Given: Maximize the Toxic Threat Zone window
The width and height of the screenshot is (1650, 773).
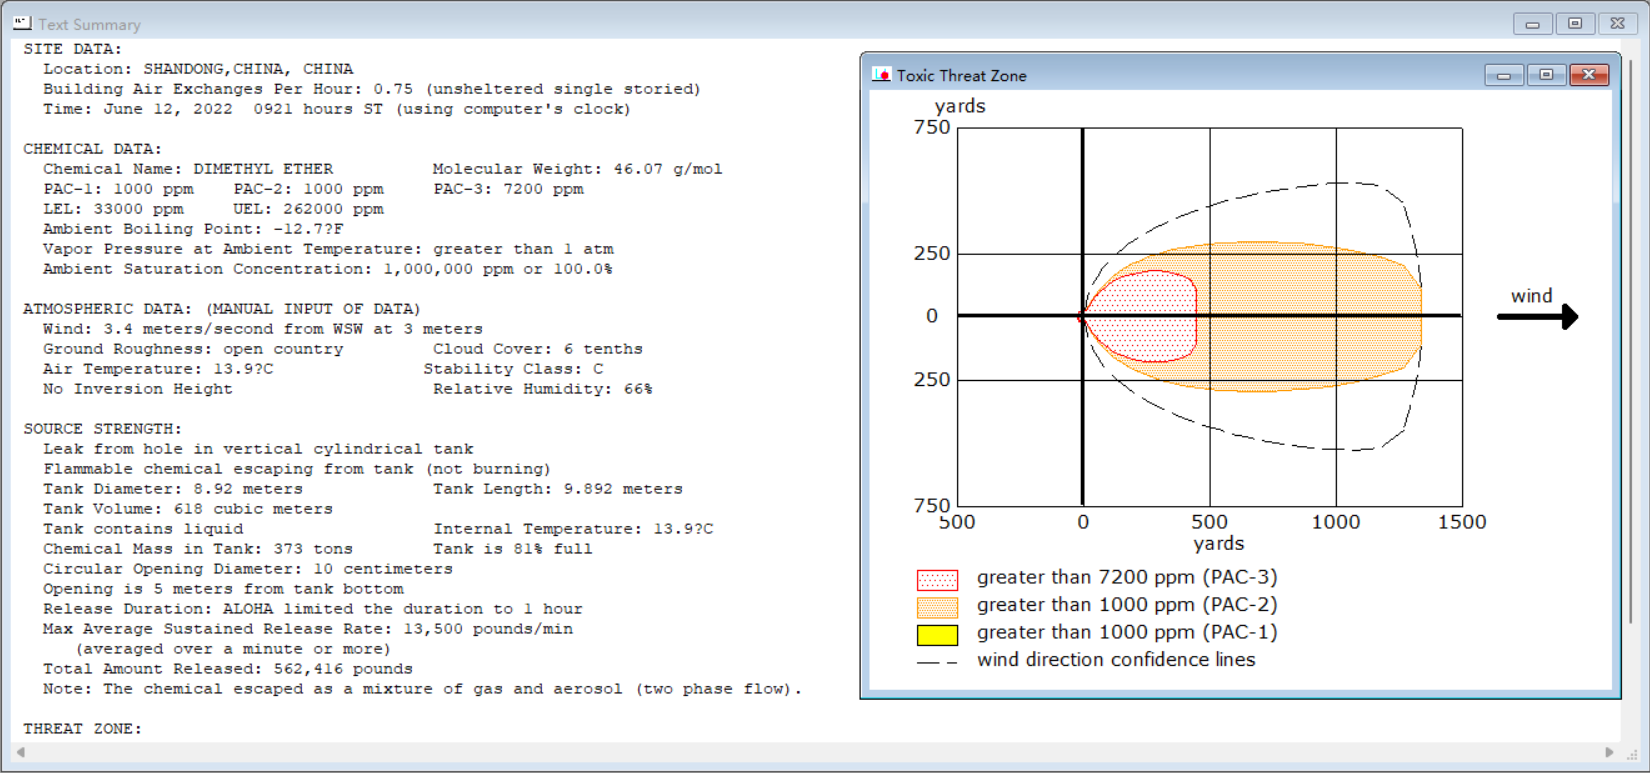Looking at the screenshot, I should pyautogui.click(x=1546, y=75).
